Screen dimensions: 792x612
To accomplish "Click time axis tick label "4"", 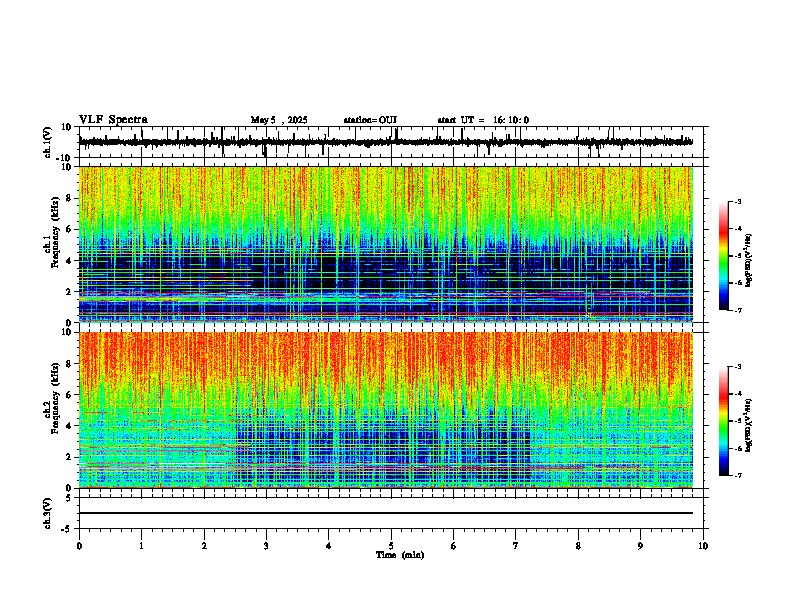I will (329, 546).
